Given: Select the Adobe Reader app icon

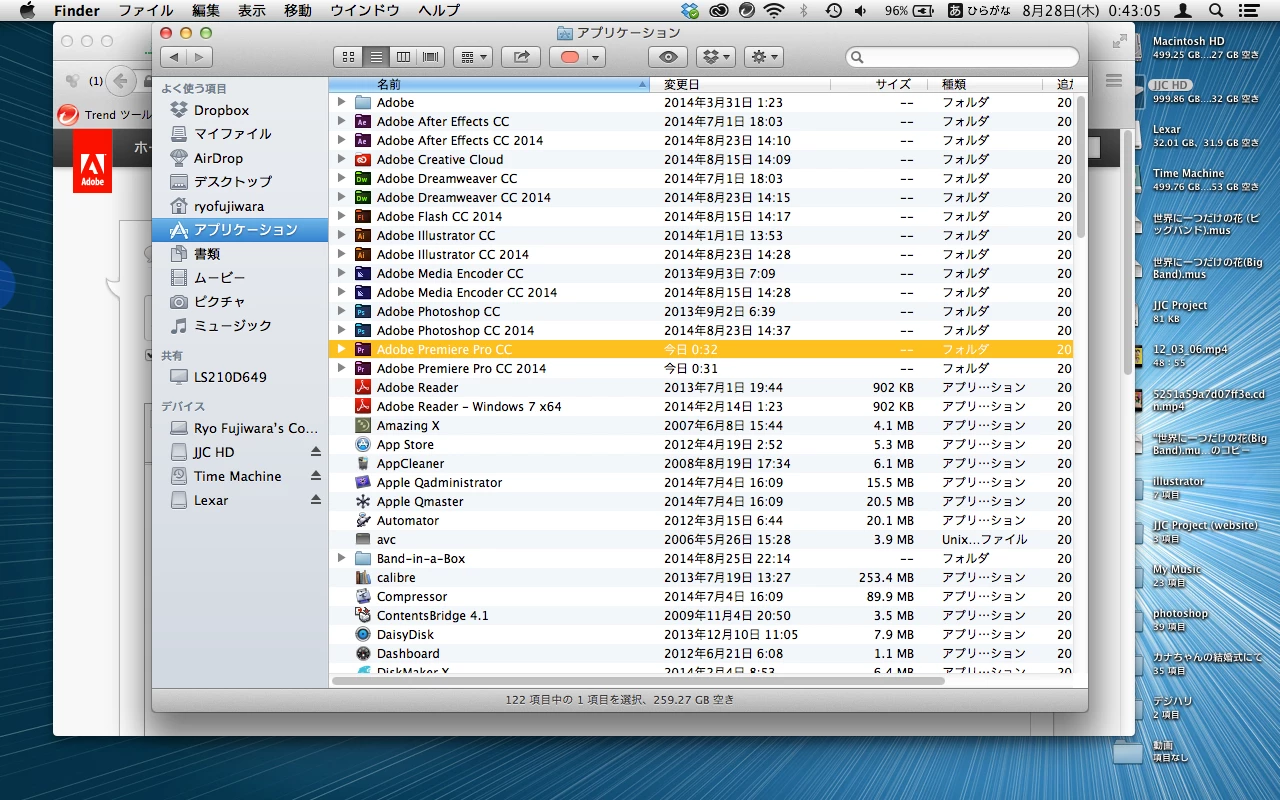Looking at the screenshot, I should coord(363,388).
